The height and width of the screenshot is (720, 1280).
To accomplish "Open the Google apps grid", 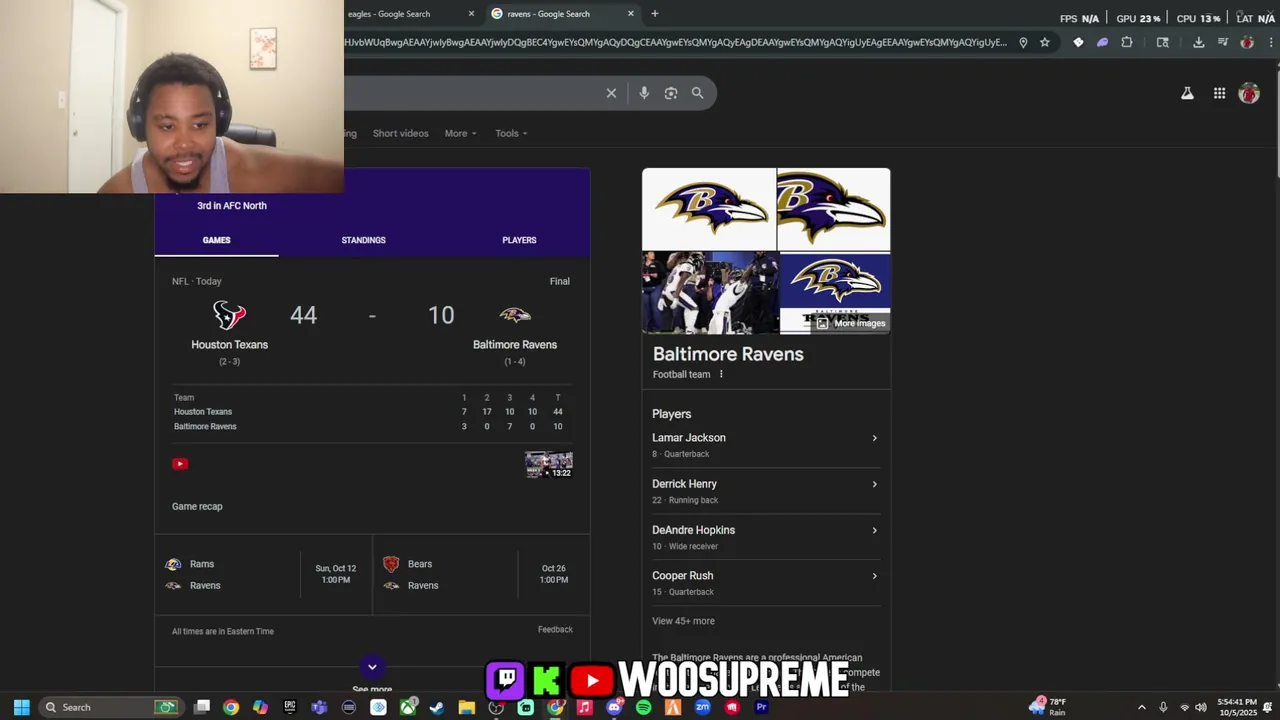I will (1219, 93).
